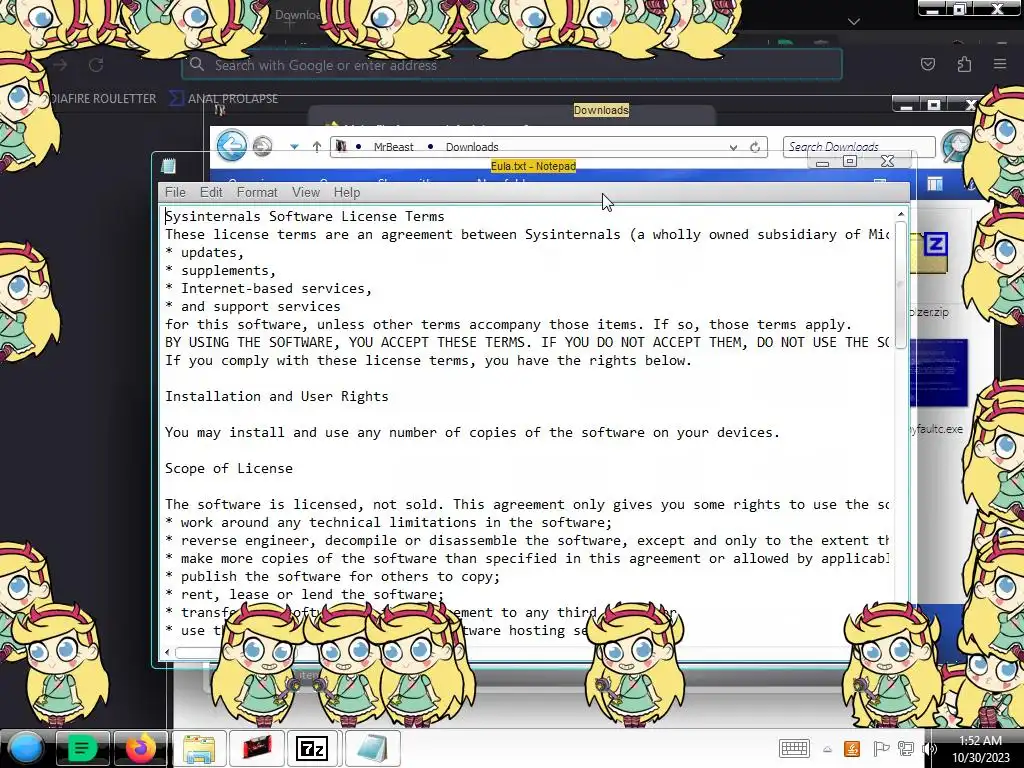Open the Firefox extensions puzzle icon
The height and width of the screenshot is (768, 1024).
tap(964, 64)
